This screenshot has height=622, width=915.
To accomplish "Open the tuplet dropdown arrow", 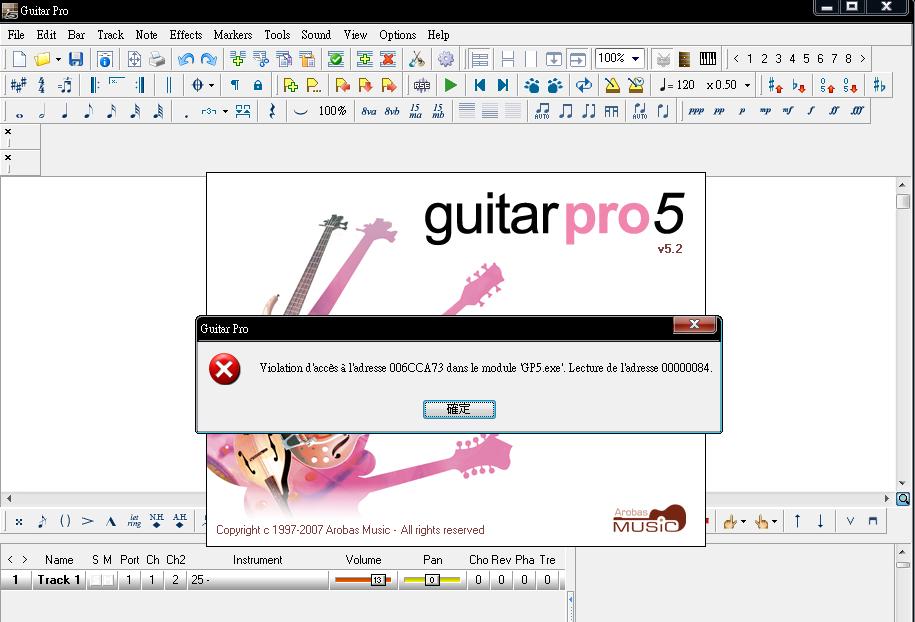I will point(225,111).
